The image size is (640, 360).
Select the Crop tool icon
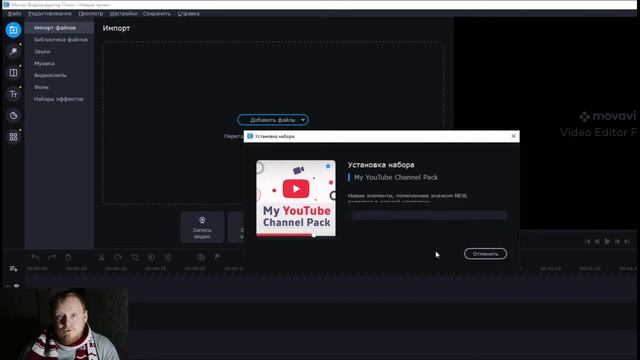click(135, 257)
